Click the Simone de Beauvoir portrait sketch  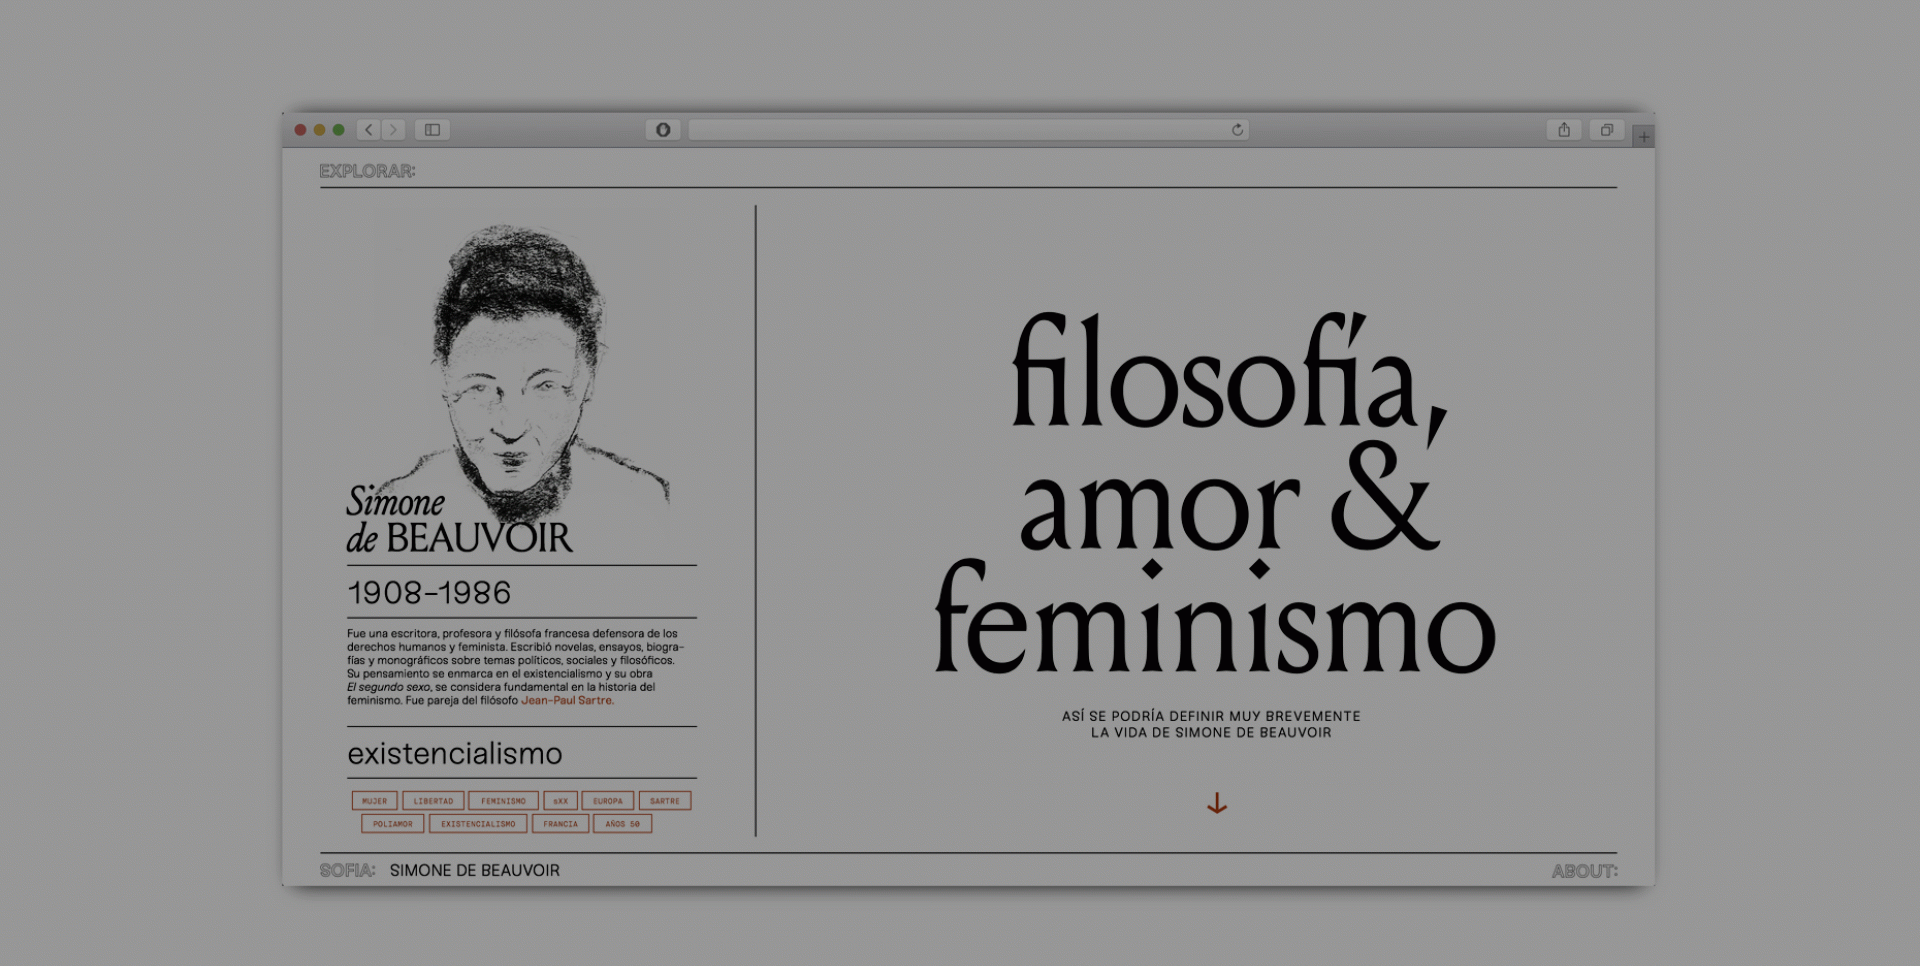click(x=520, y=360)
